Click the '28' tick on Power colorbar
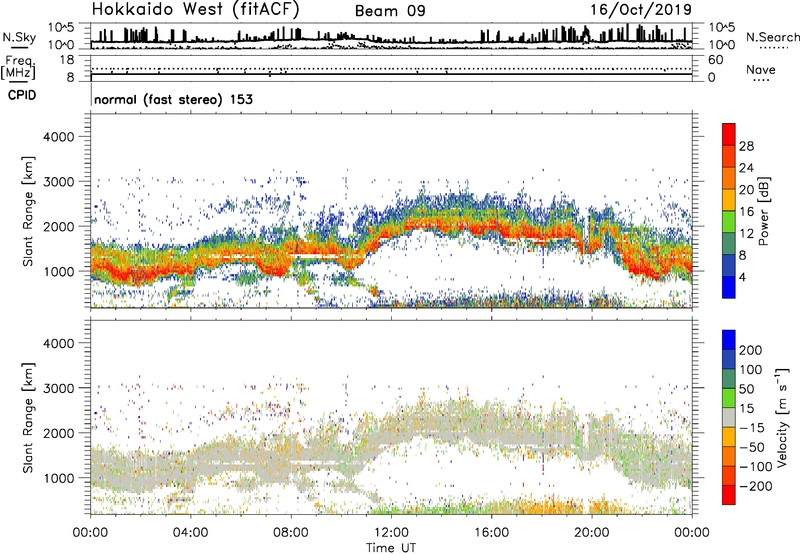The width and height of the screenshot is (800, 554). [746, 146]
